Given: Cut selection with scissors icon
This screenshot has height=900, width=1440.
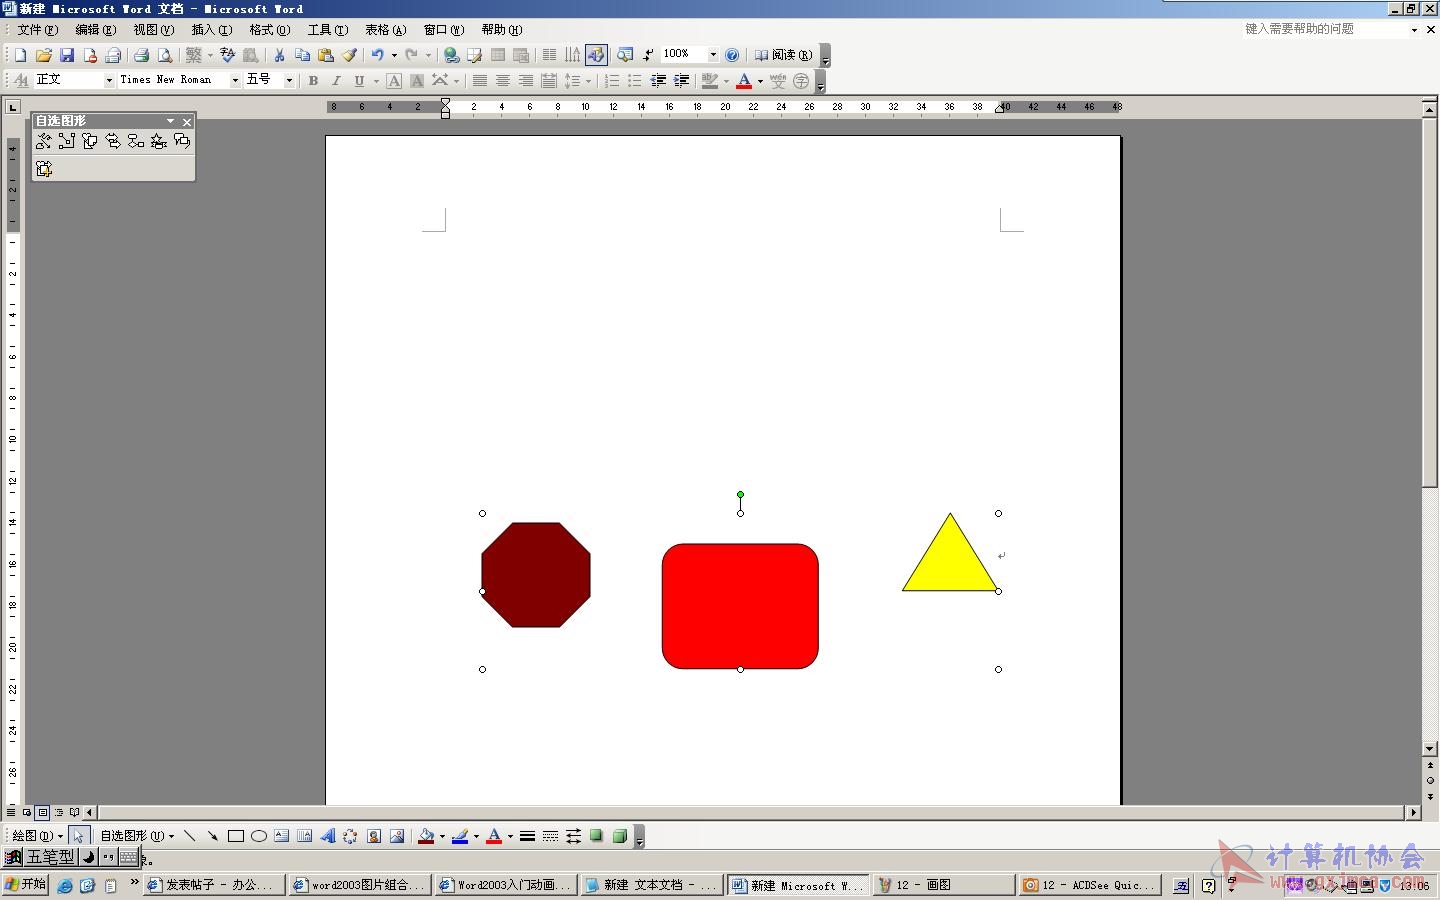Looking at the screenshot, I should [279, 55].
